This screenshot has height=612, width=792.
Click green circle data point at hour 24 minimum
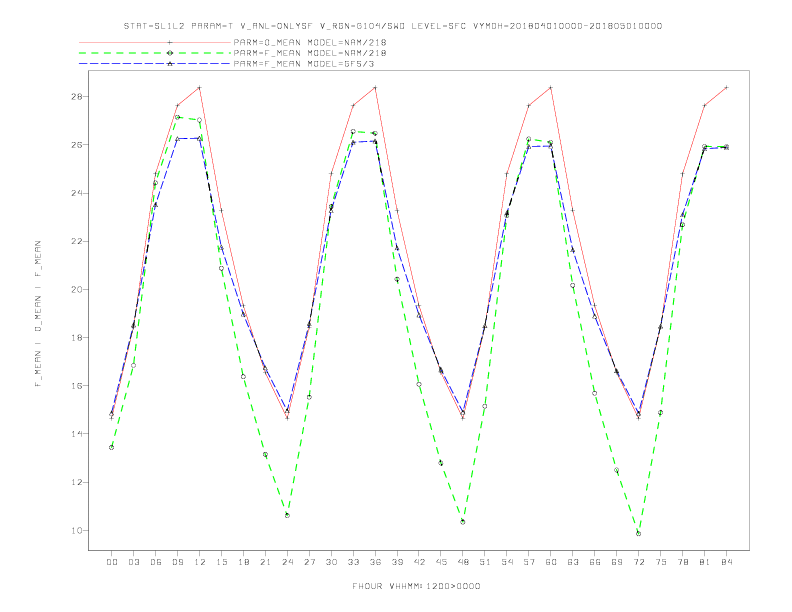(287, 516)
